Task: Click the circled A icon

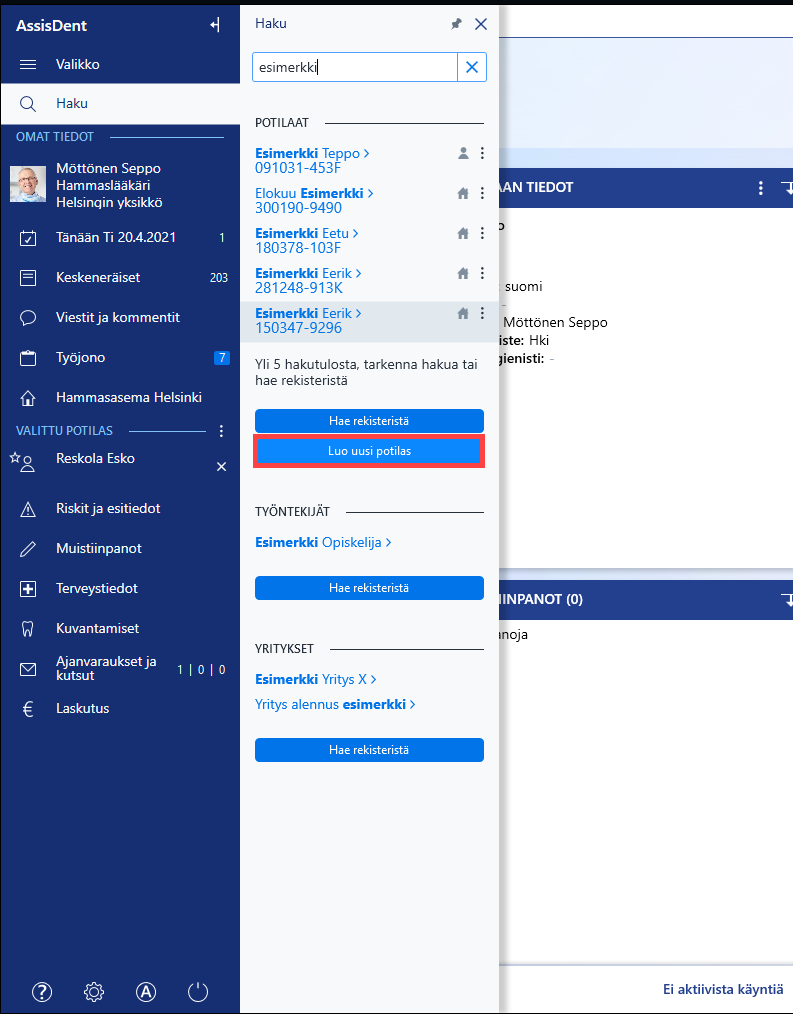Action: tap(146, 992)
